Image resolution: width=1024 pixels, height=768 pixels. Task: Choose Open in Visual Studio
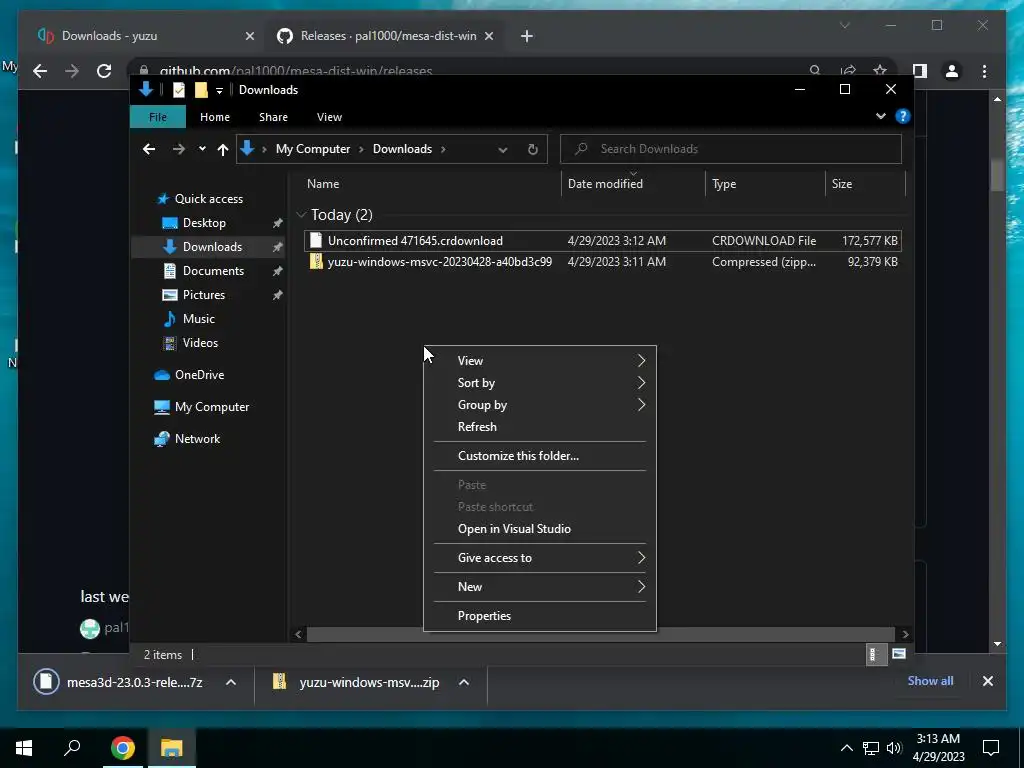[x=540, y=529]
